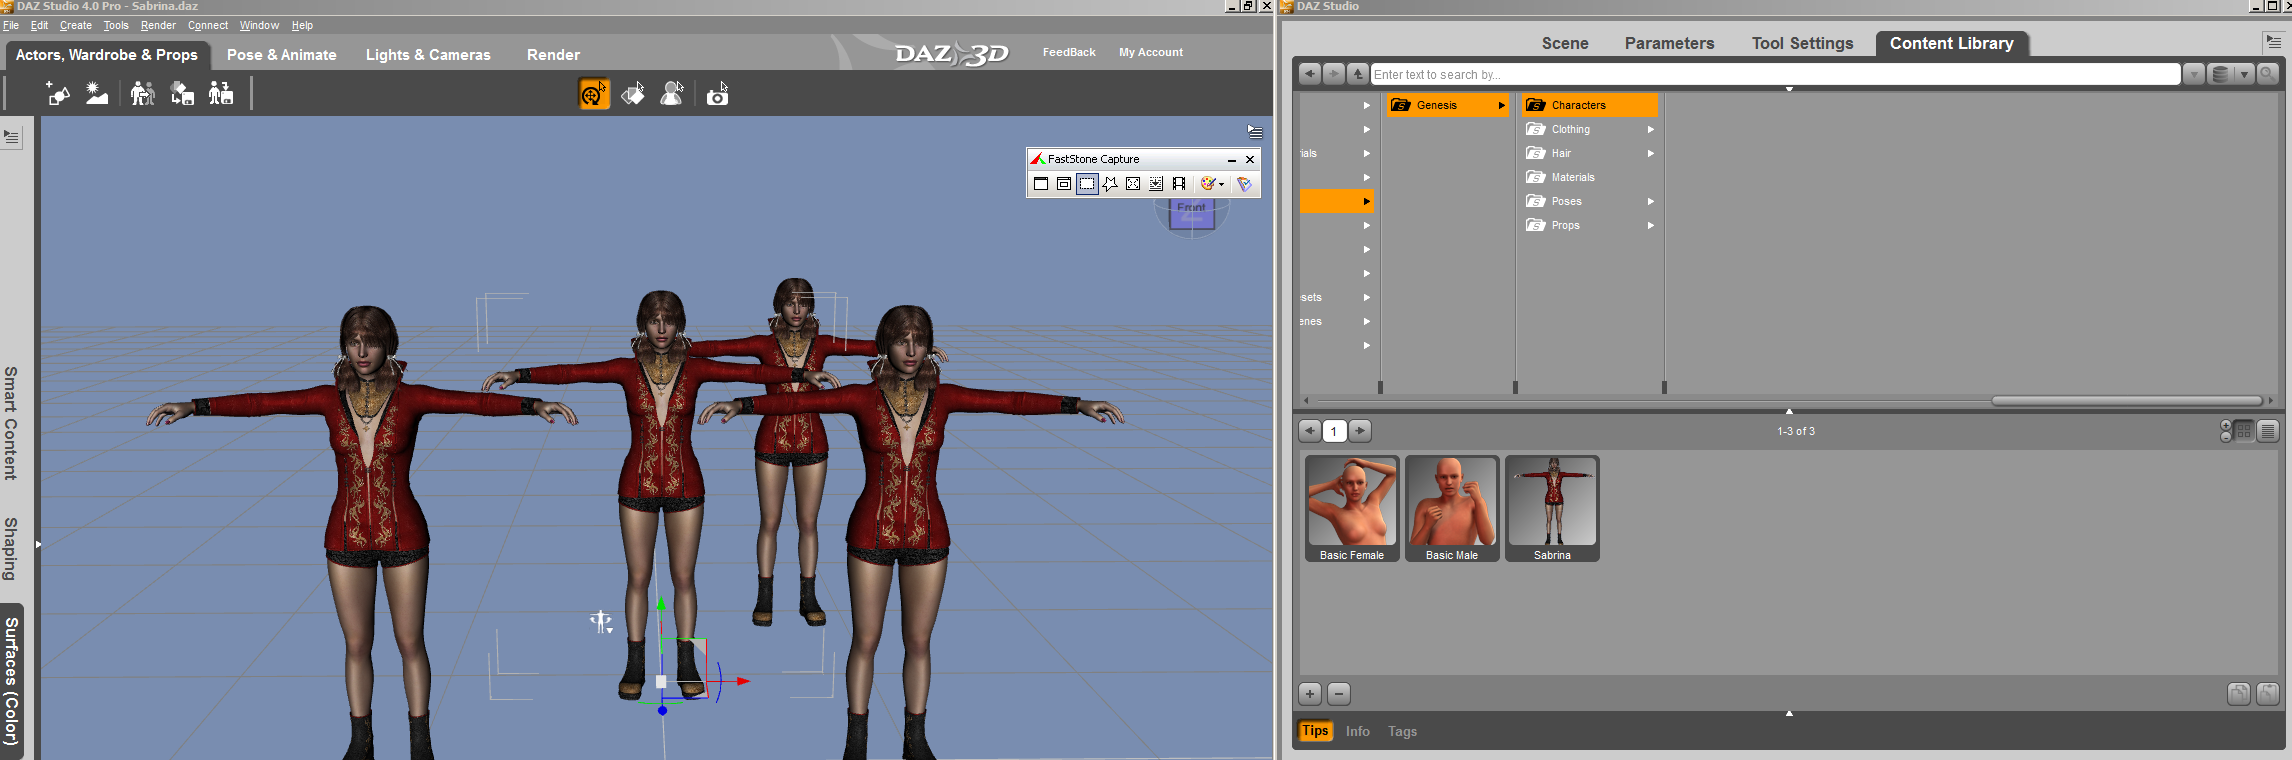The width and height of the screenshot is (2292, 760).
Task: Click the Basic Male thumbnail
Action: (x=1452, y=508)
